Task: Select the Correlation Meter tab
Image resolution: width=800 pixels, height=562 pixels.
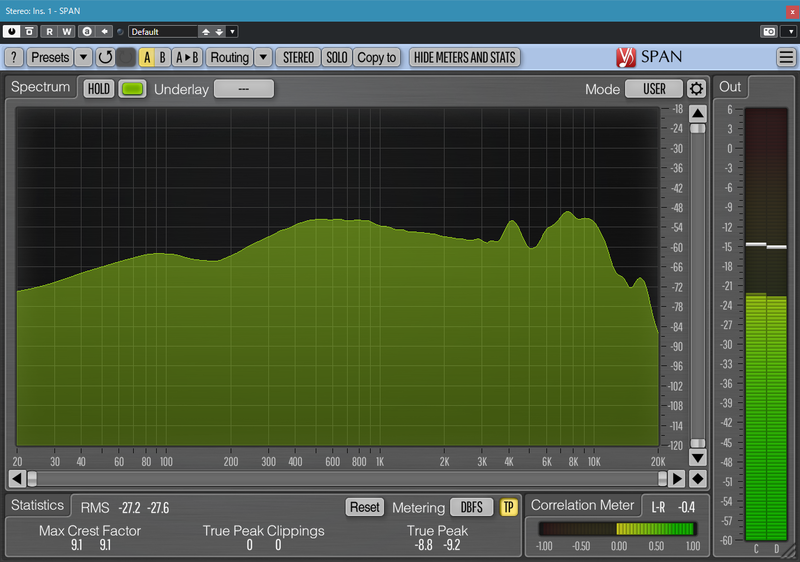Action: pos(582,505)
